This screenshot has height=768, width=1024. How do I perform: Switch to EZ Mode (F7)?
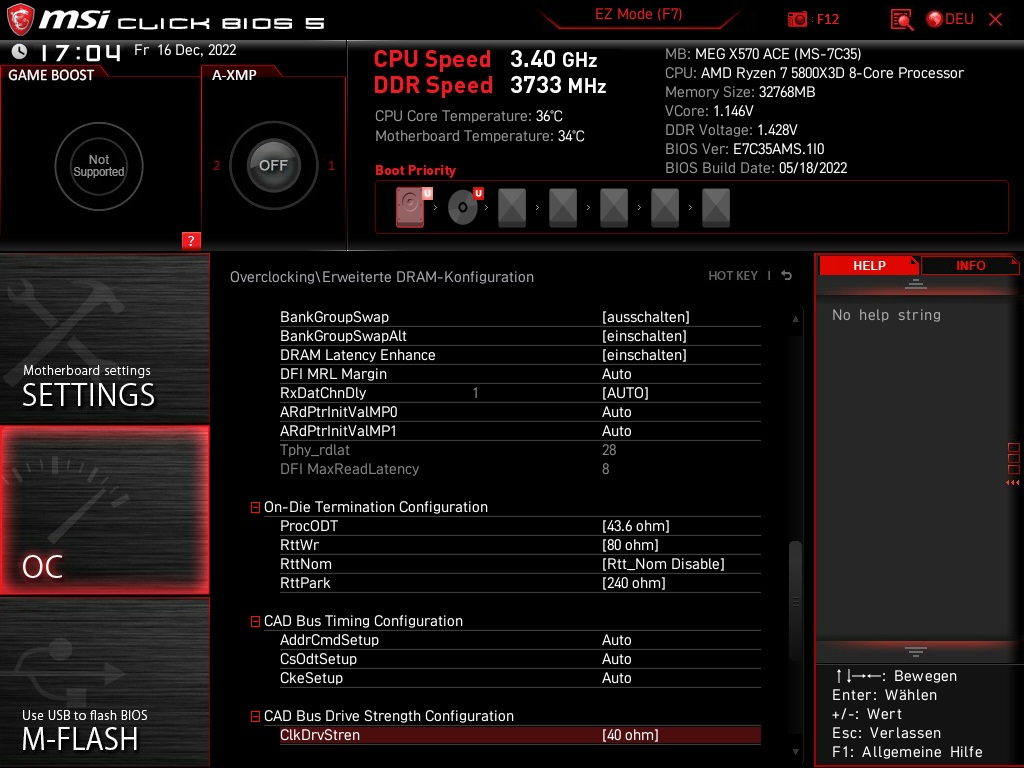point(638,14)
